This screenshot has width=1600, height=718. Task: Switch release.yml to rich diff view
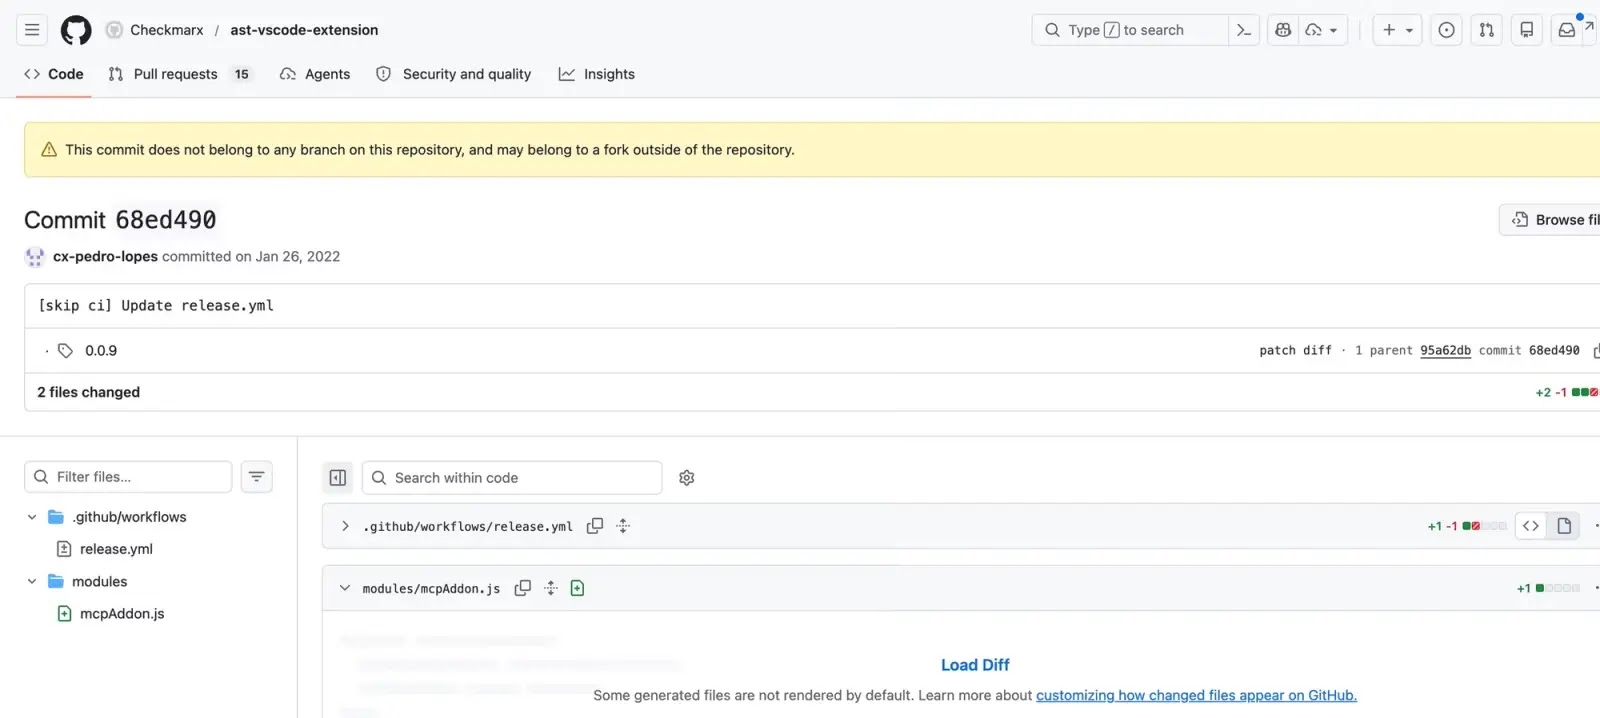point(1564,526)
